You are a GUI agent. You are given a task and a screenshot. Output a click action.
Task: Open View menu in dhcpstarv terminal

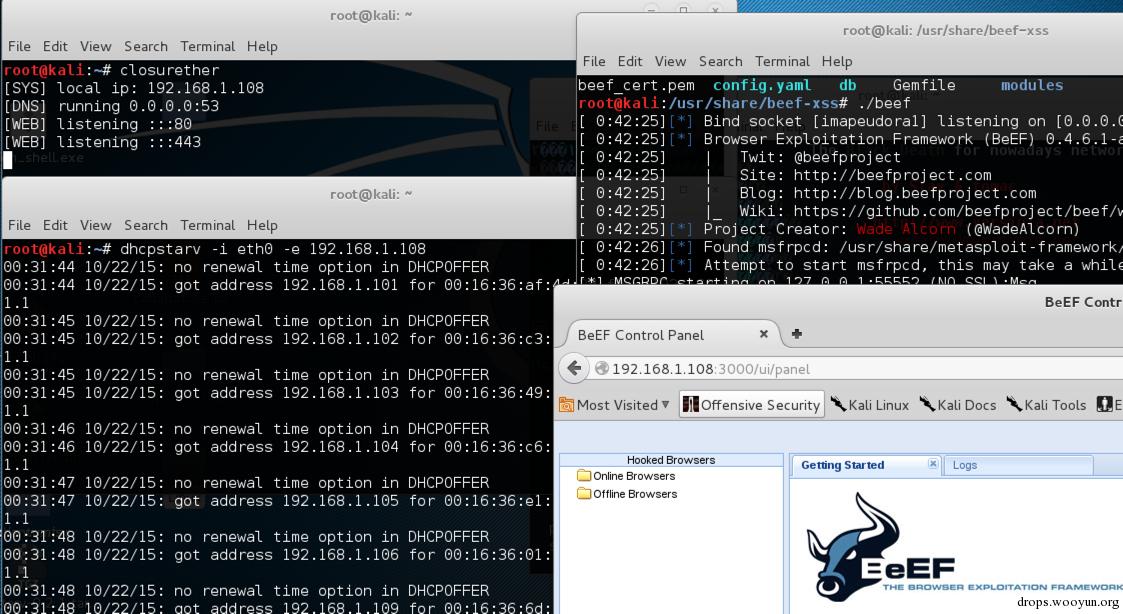click(x=95, y=226)
